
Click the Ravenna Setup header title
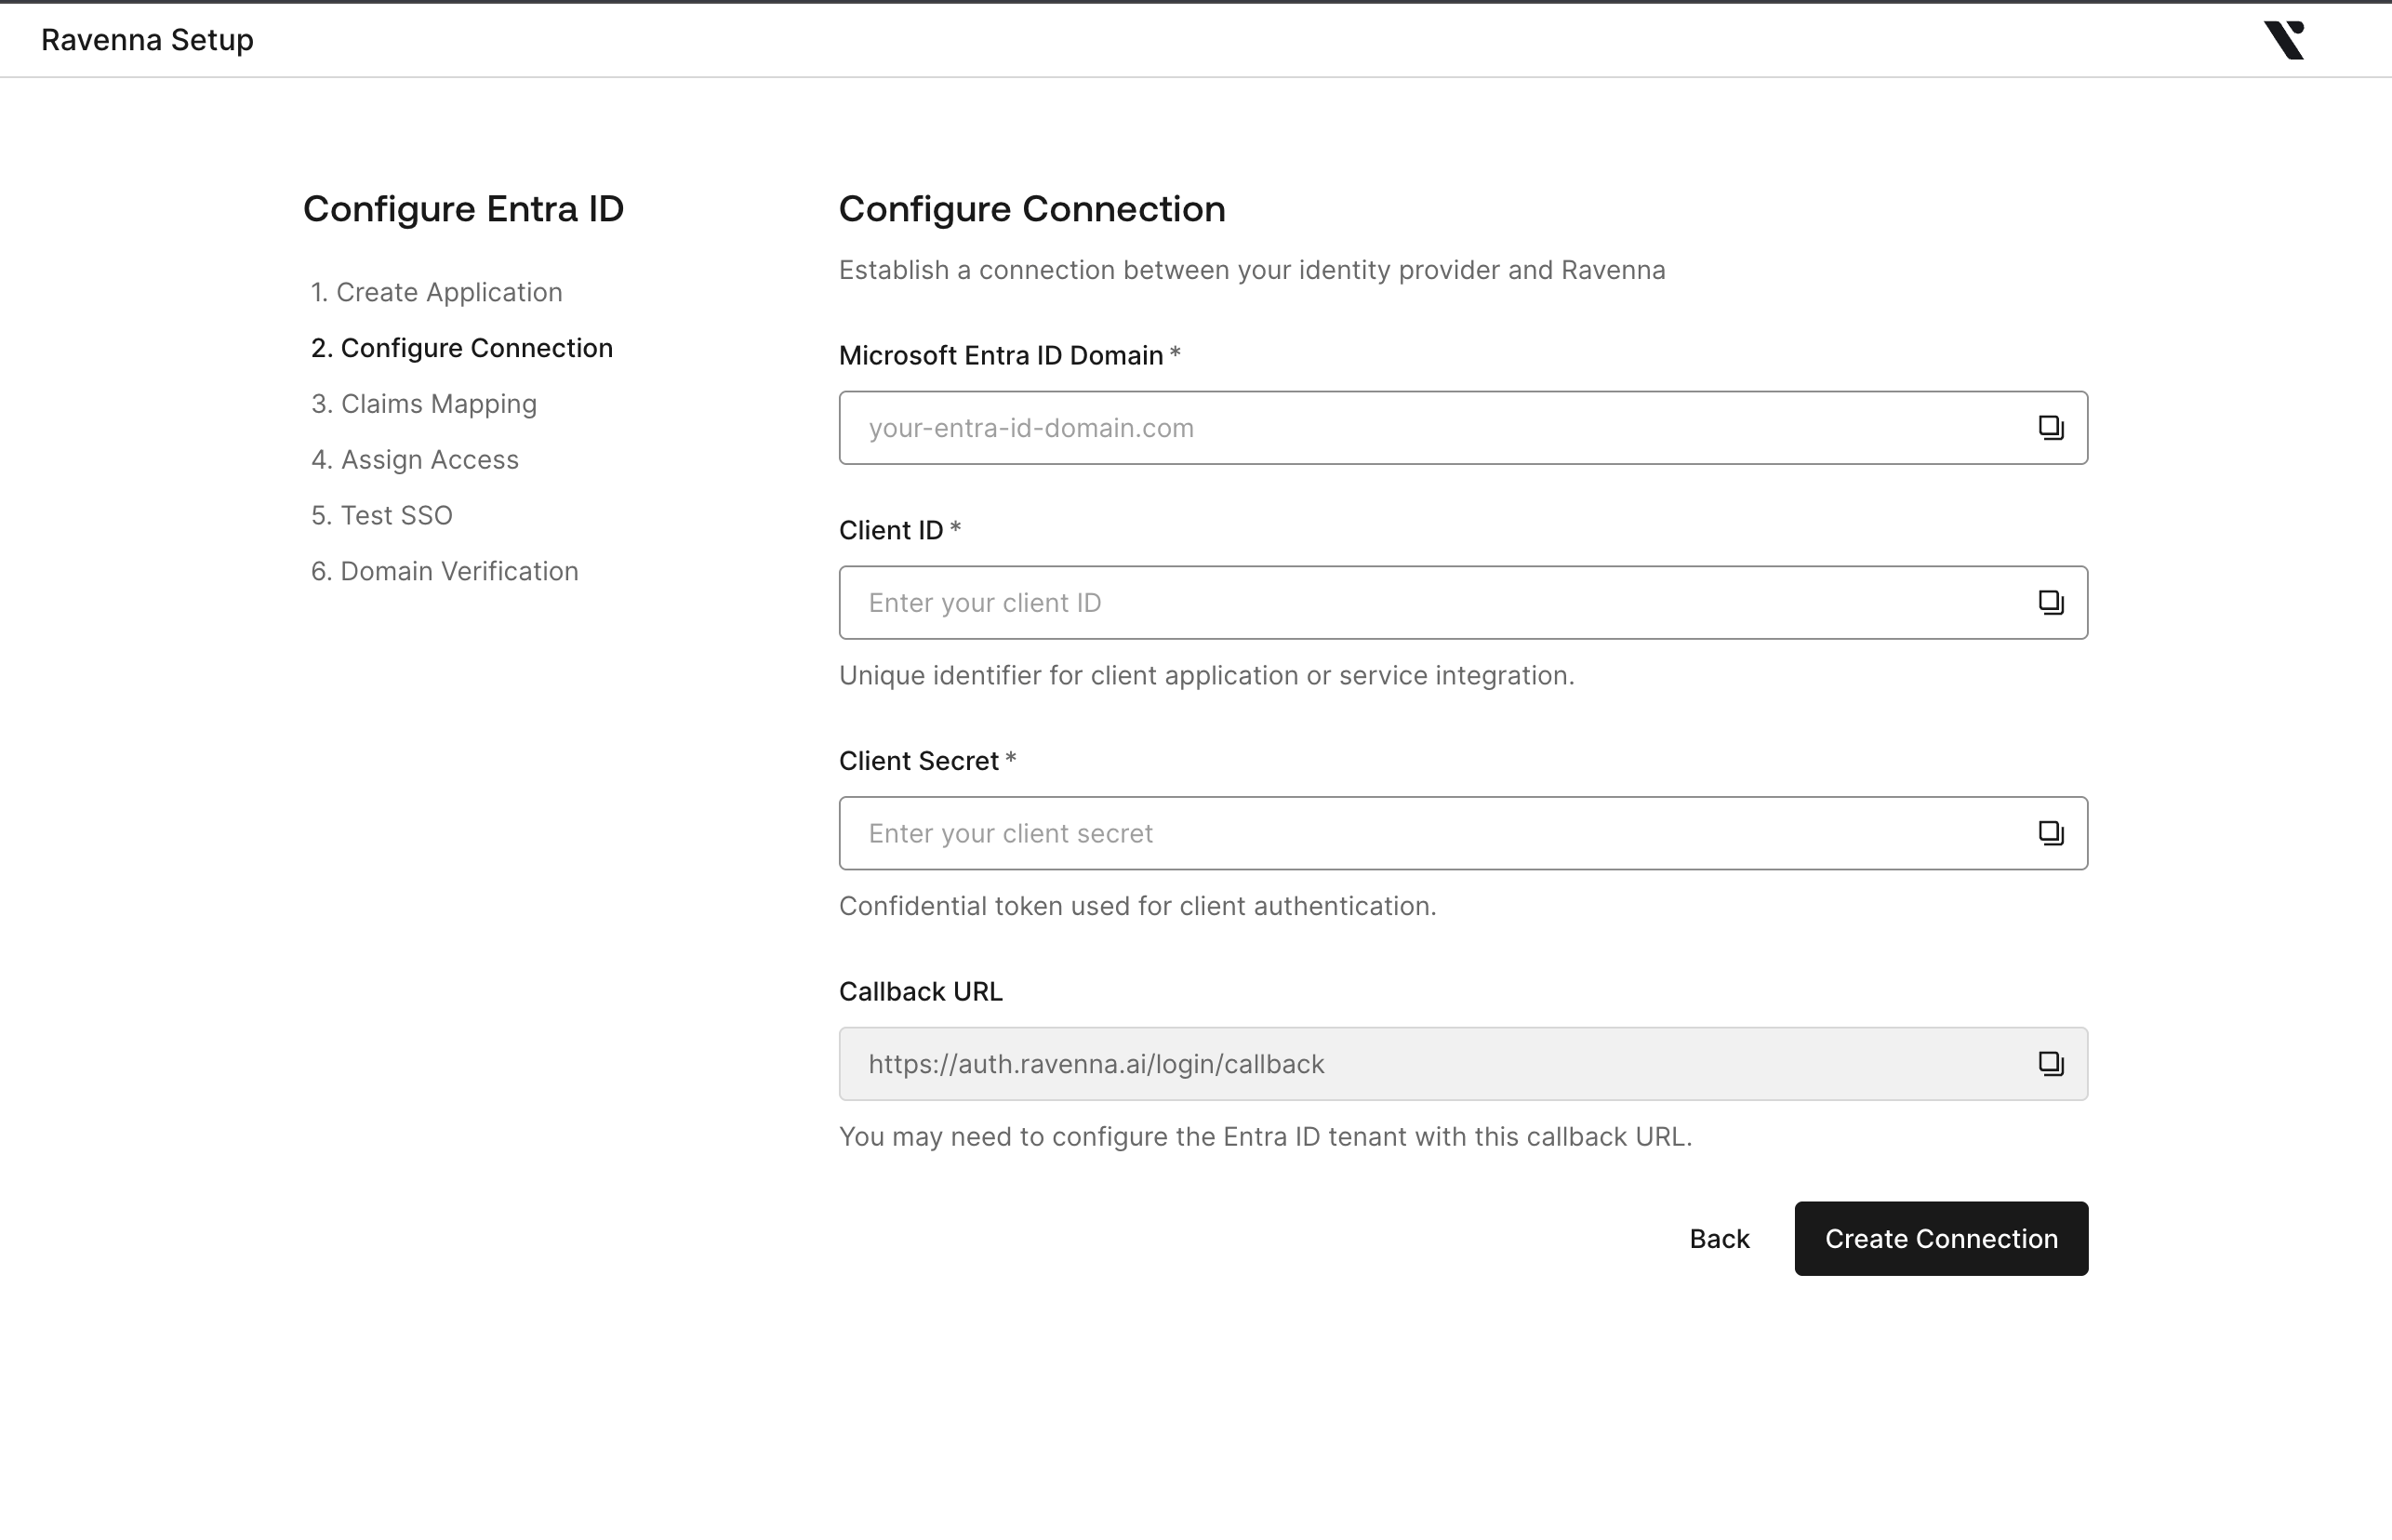click(x=147, y=40)
